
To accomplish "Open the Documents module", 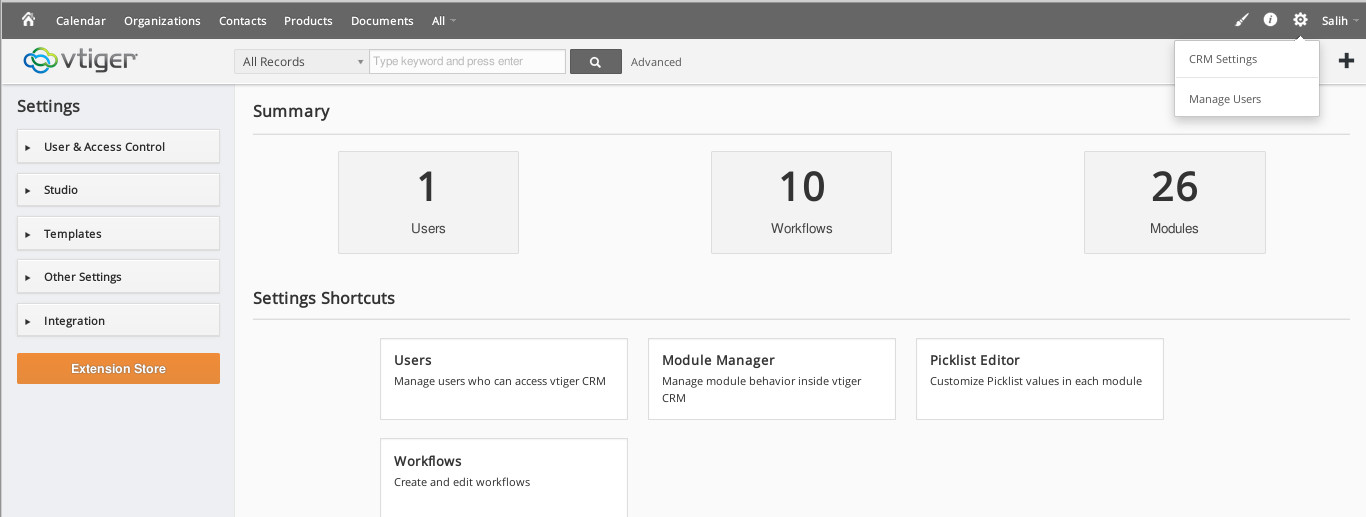I will (x=382, y=20).
